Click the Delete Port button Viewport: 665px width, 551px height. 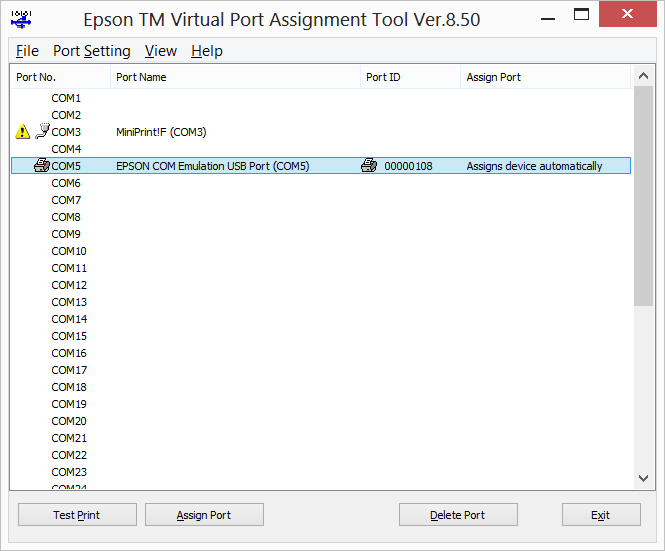coord(458,515)
